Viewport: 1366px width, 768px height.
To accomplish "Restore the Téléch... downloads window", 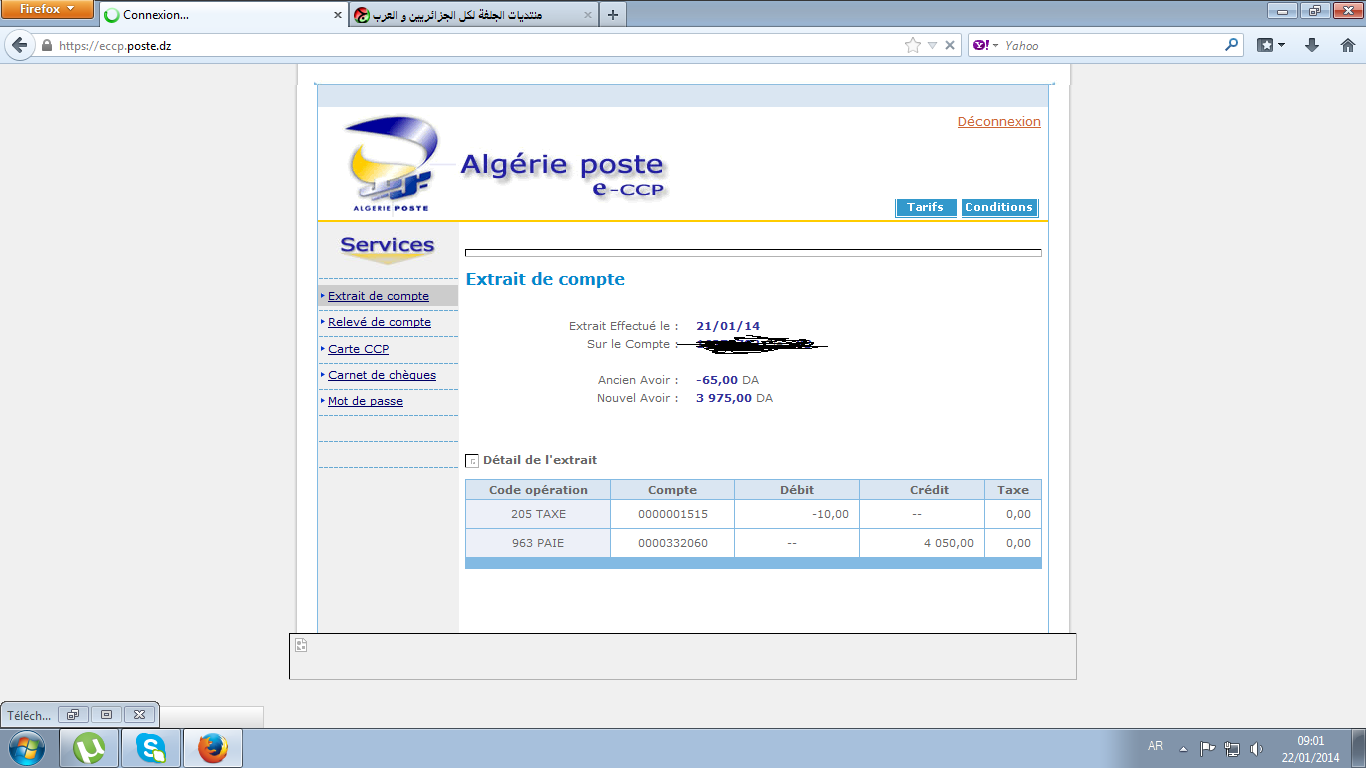I will 73,715.
